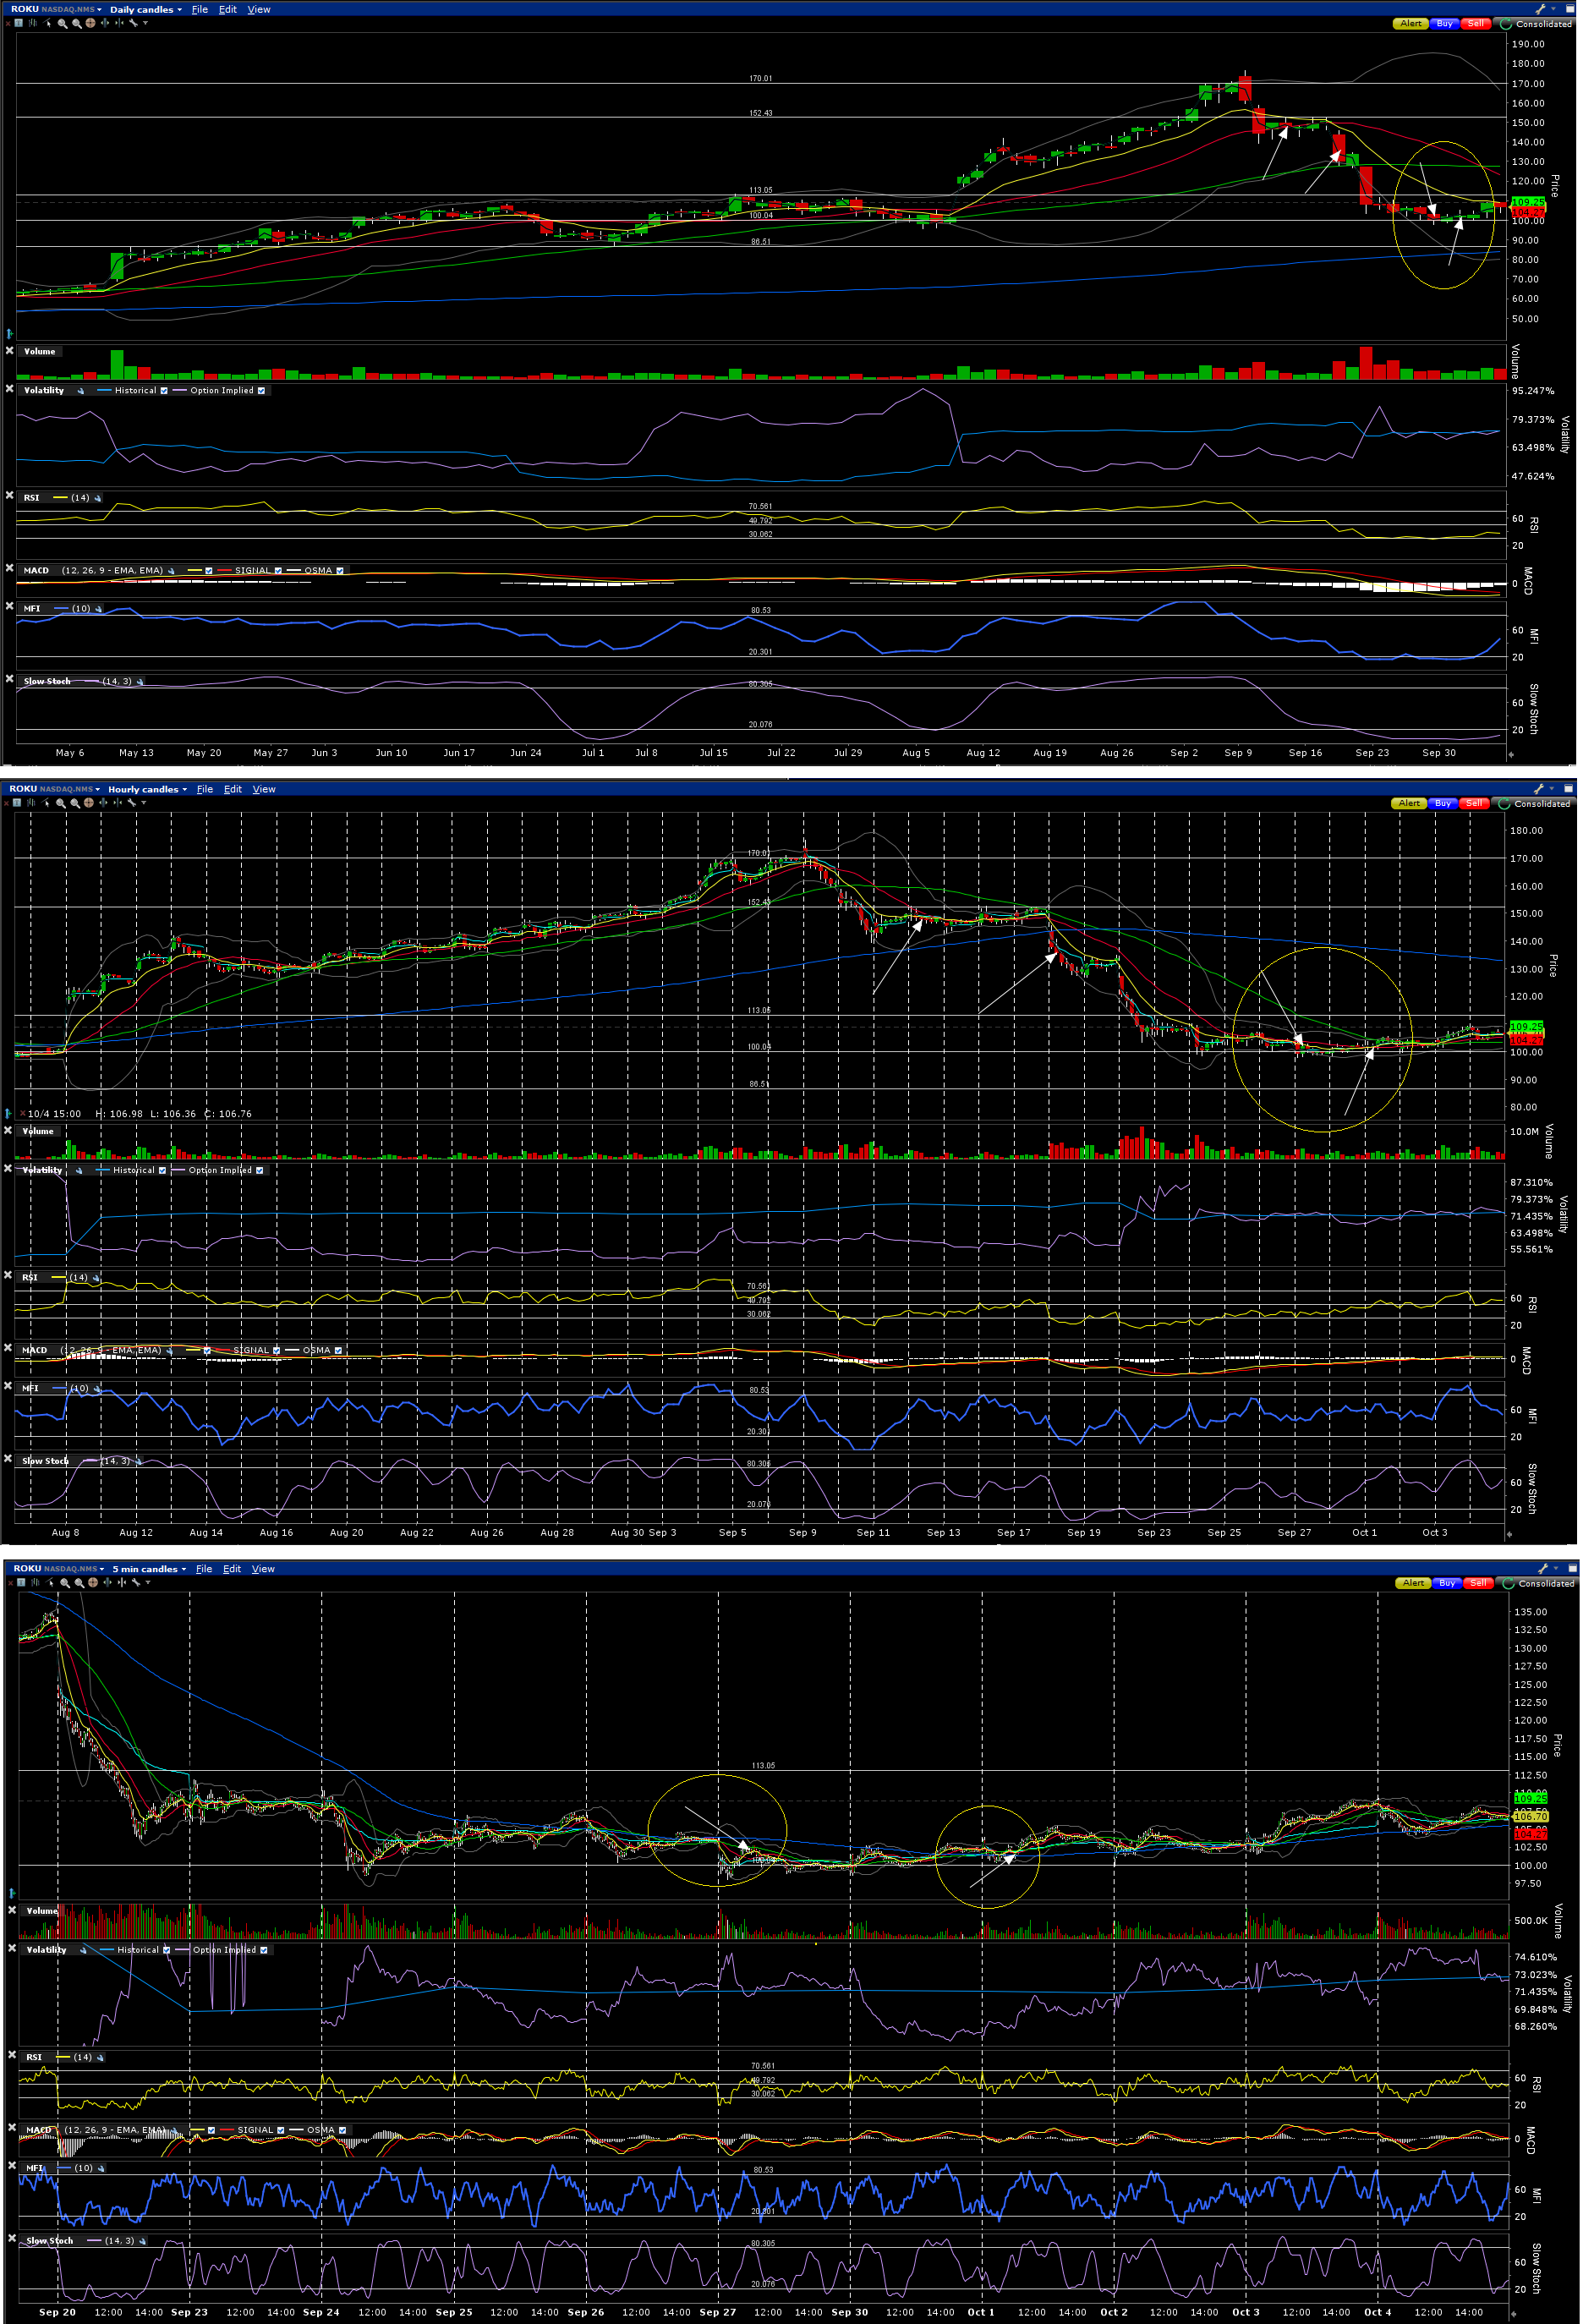Expand the toolbar overflow arrow on Daily chart
Screen dimensions: 1583x2324
click(145, 23)
